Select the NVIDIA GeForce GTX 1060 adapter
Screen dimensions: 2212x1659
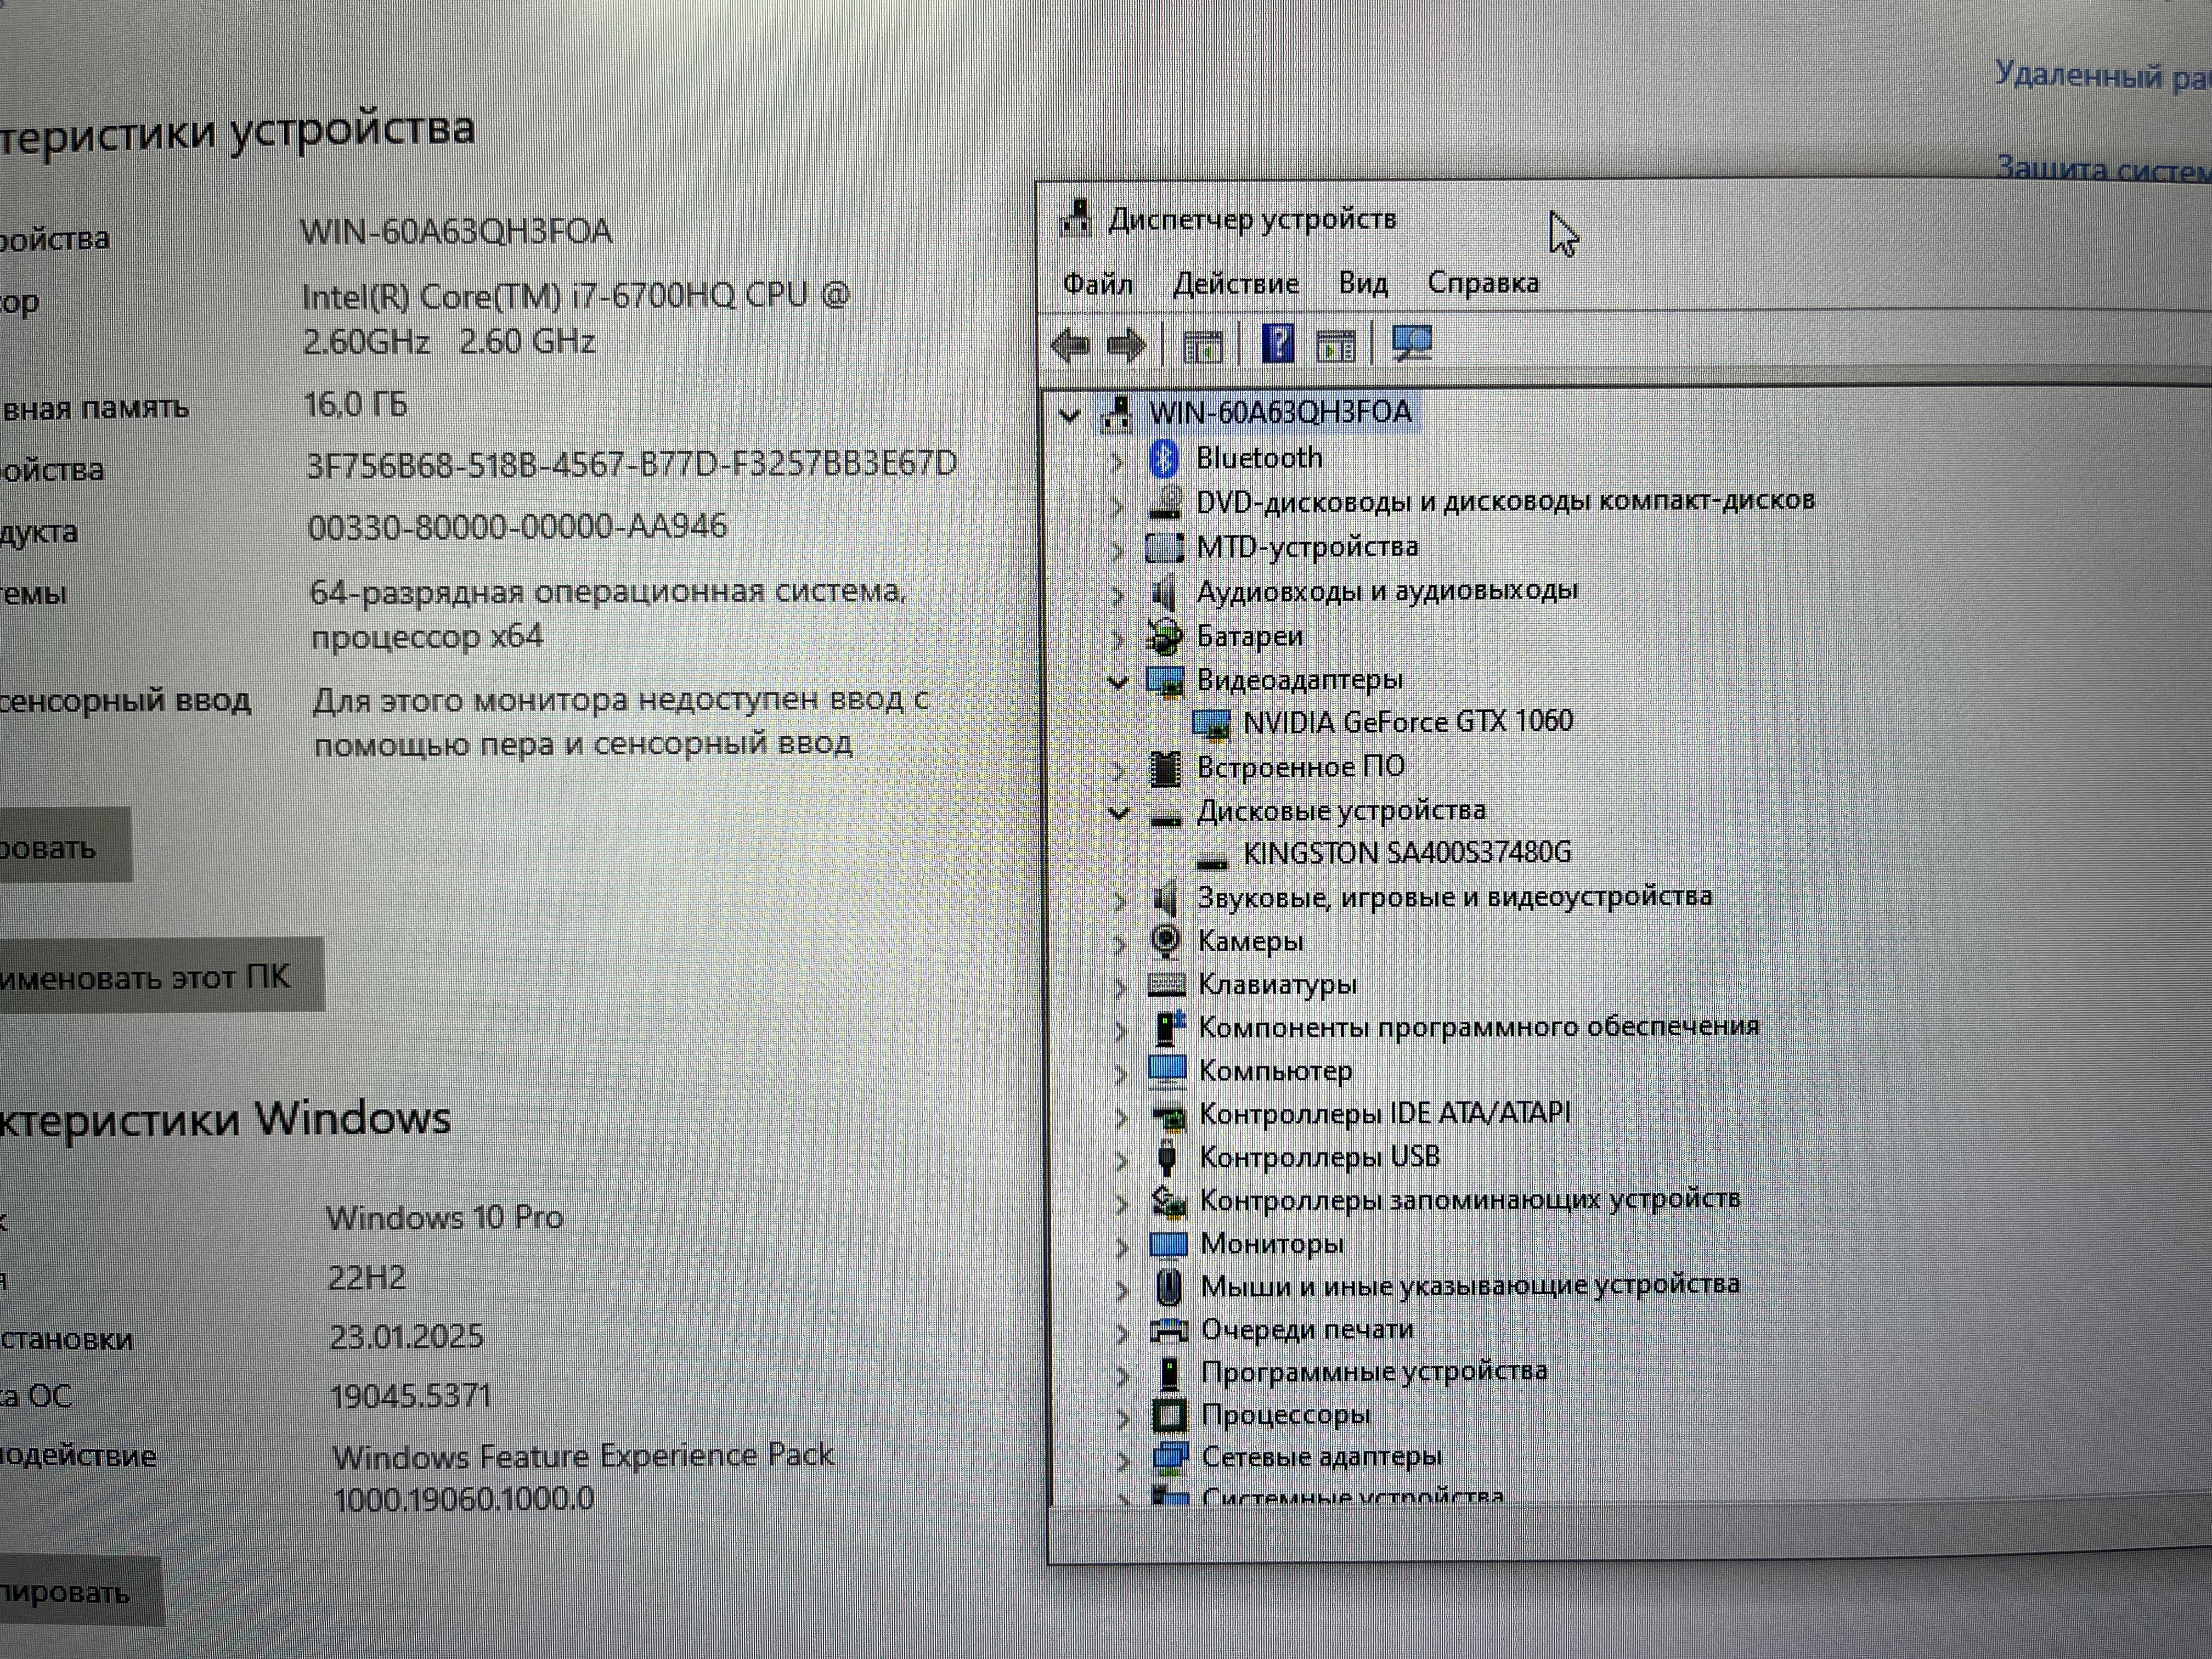(1407, 722)
